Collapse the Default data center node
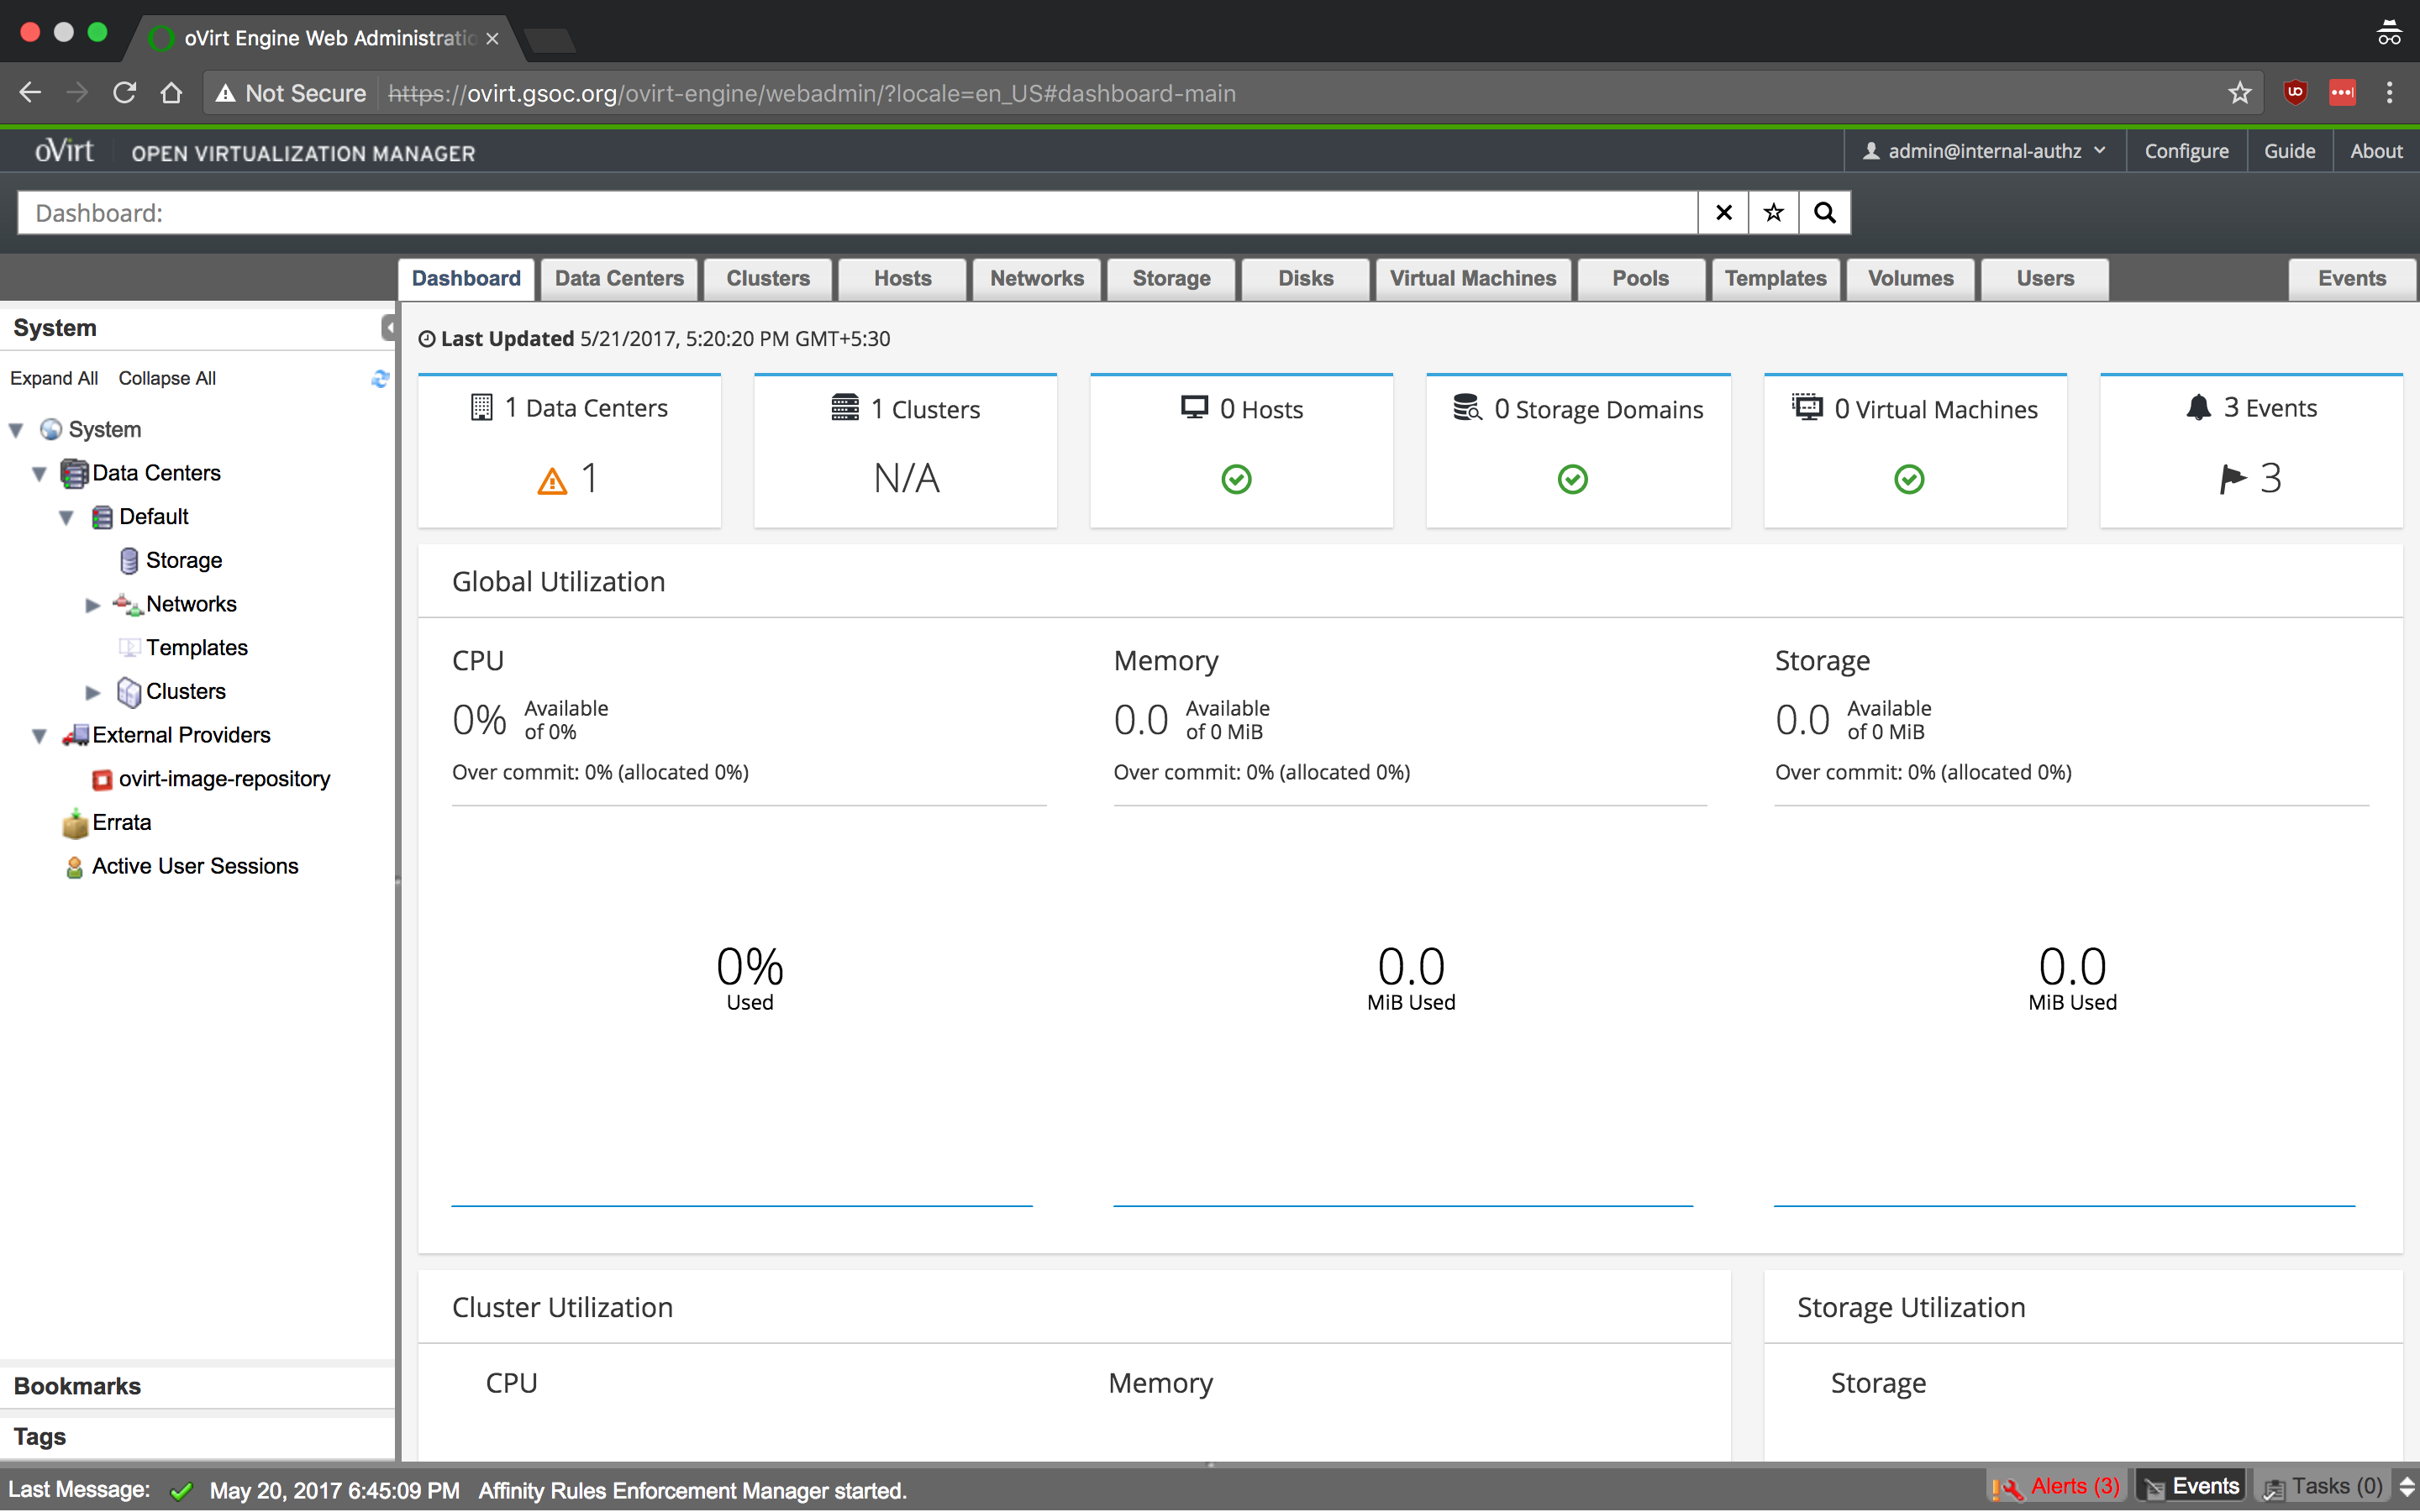 (x=66, y=517)
